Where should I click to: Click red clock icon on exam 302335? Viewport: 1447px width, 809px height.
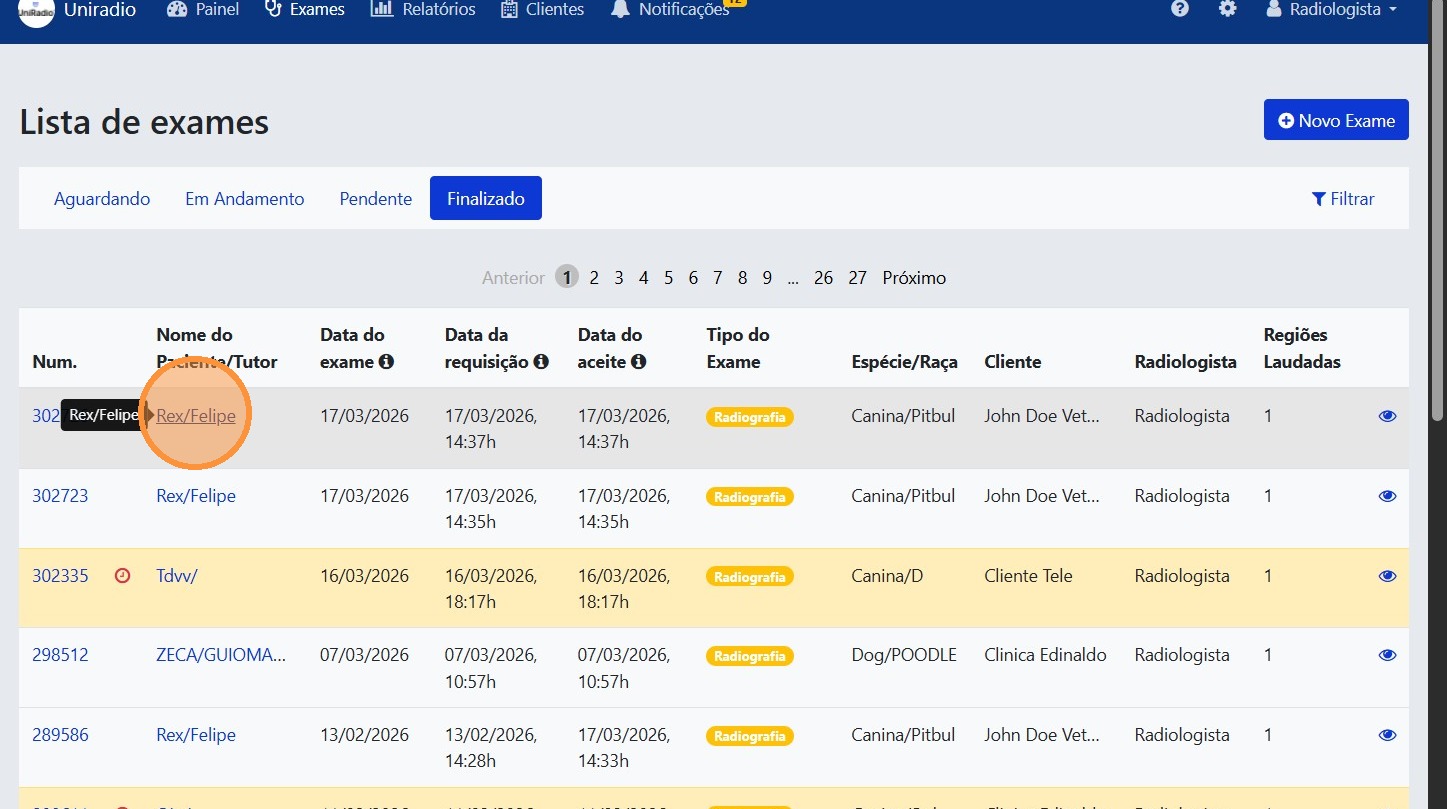(123, 576)
